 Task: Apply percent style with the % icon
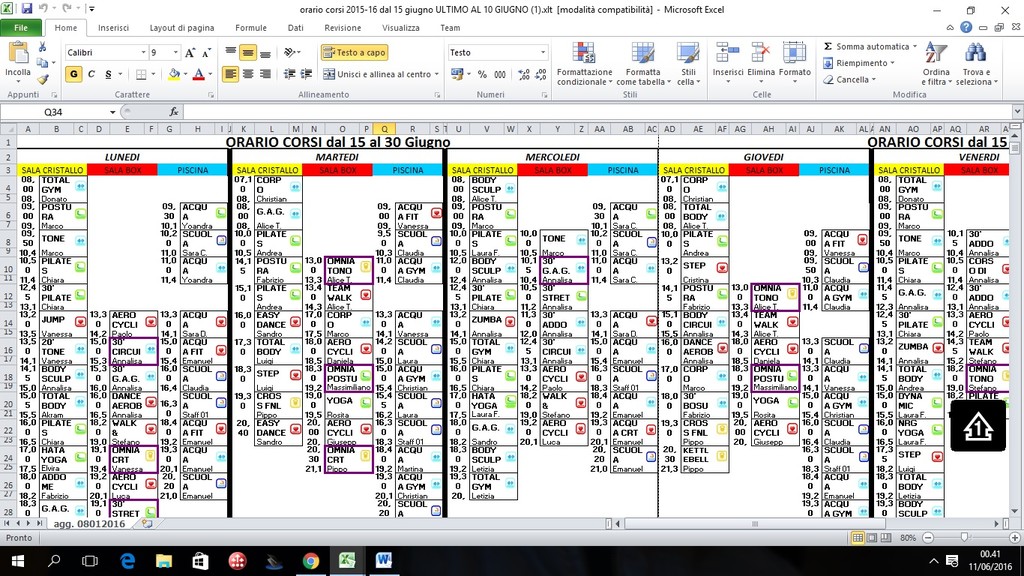(484, 74)
